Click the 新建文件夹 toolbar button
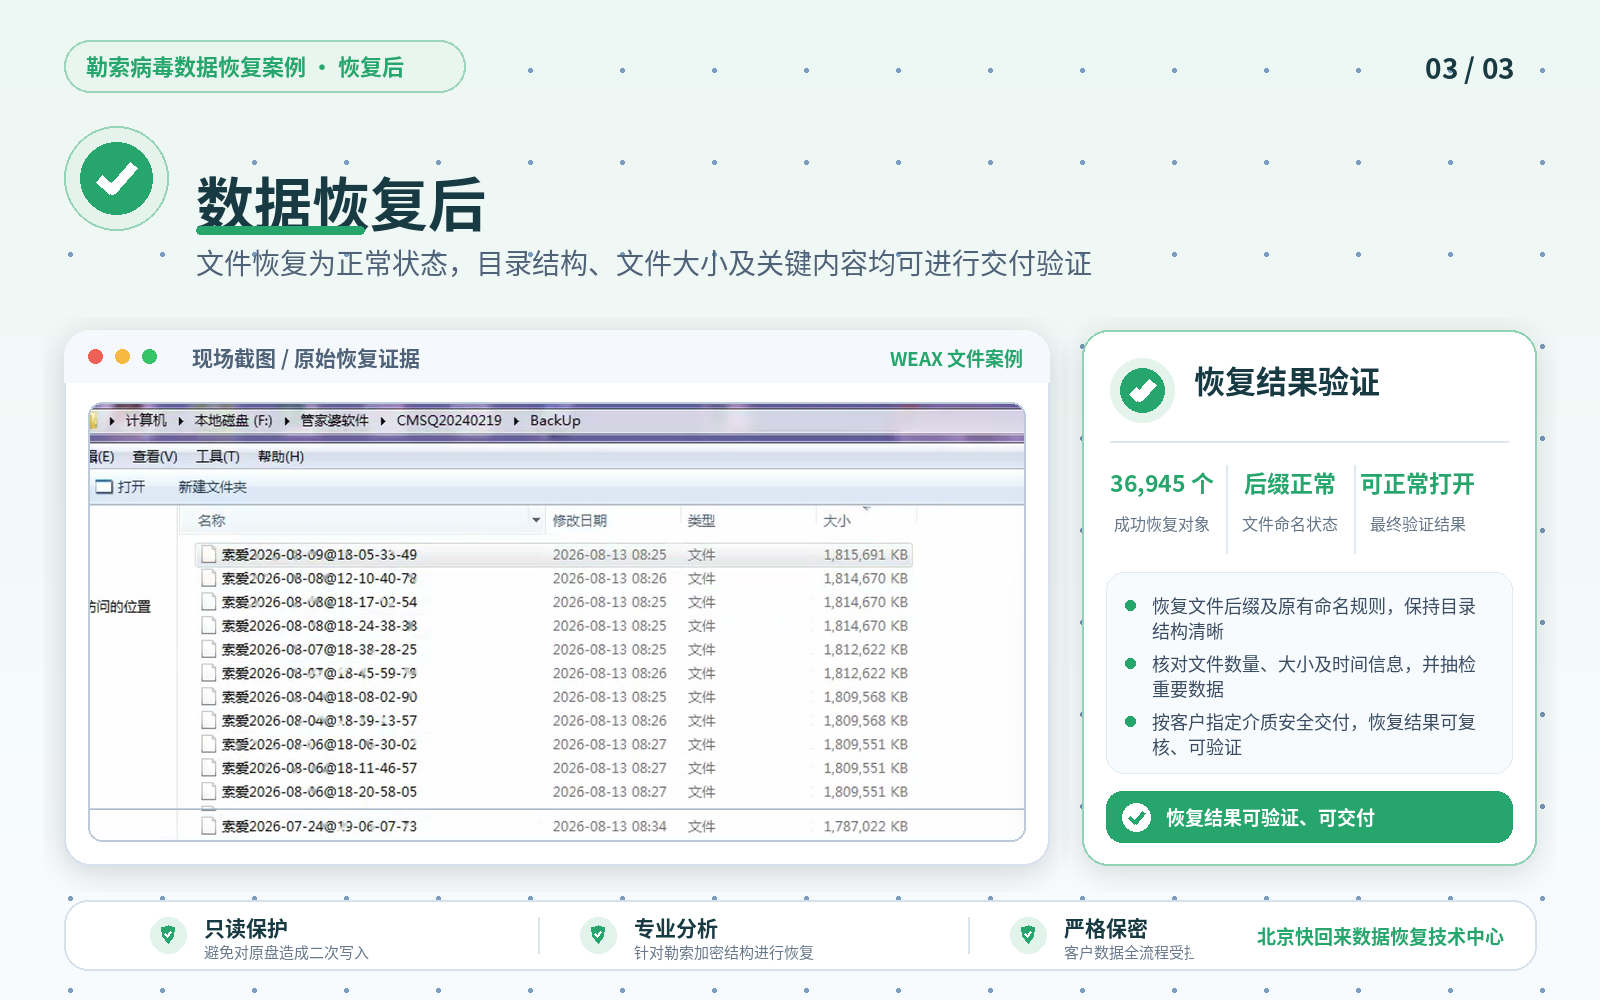 pos(213,487)
